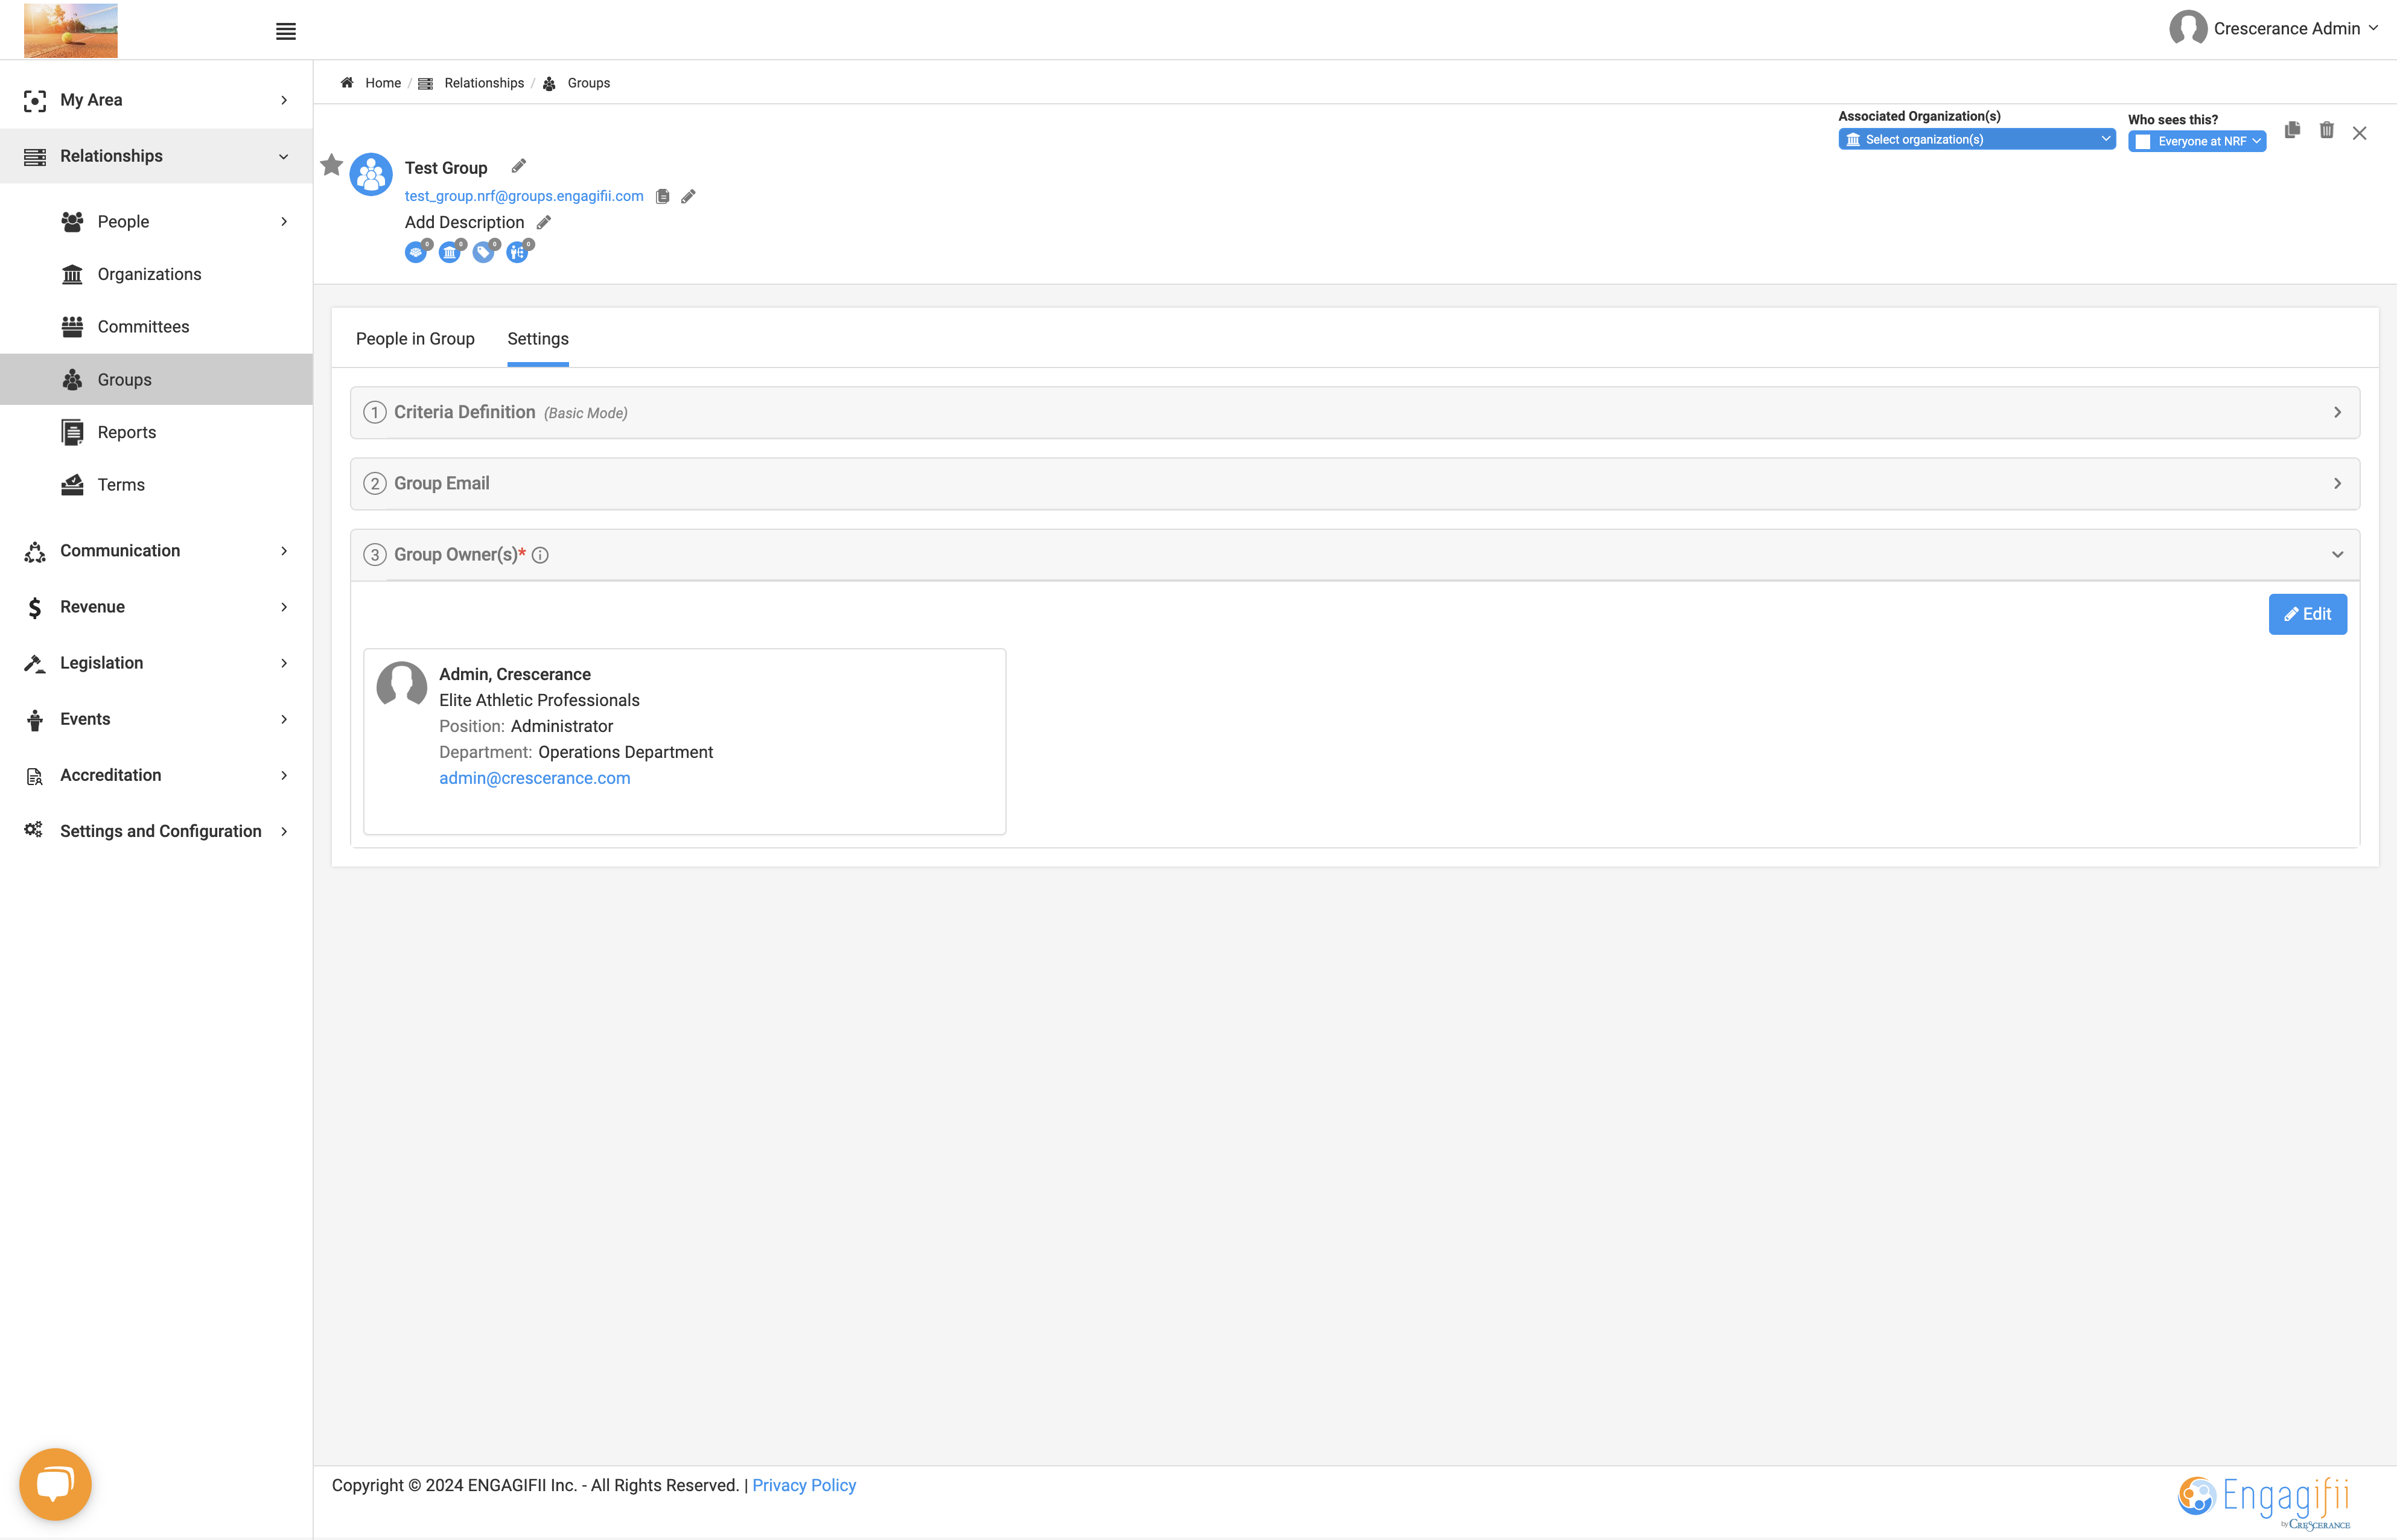Open the Privacy Policy link
This screenshot has height=1540, width=2397.
[804, 1485]
